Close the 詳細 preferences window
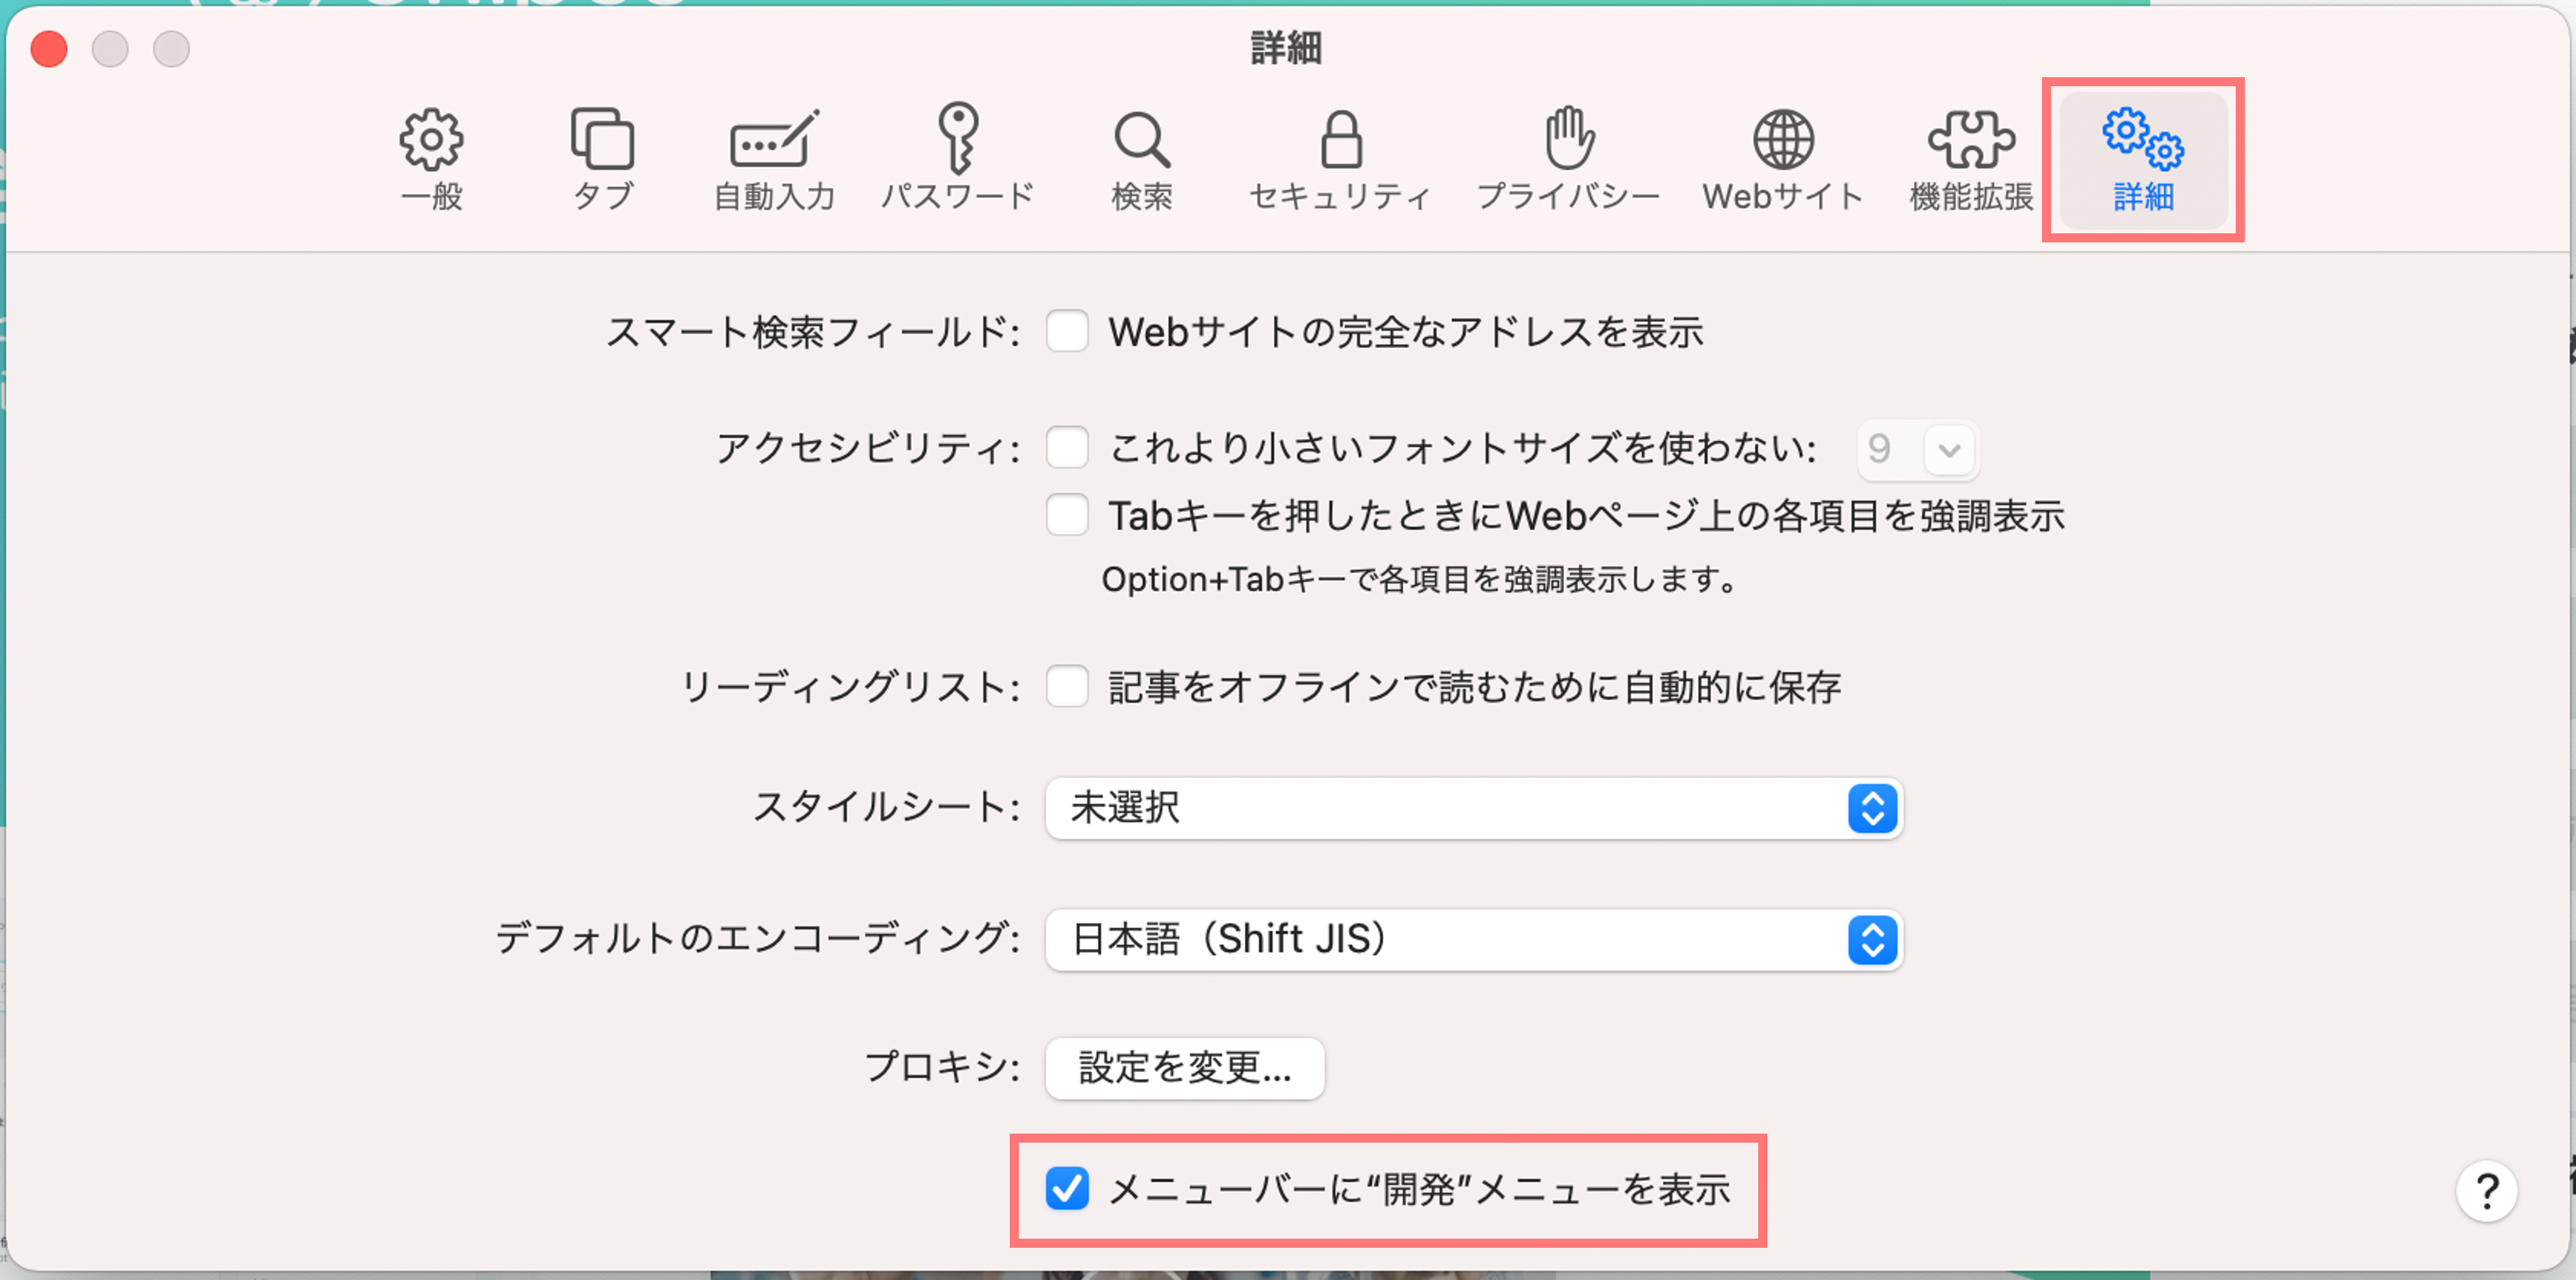 [x=49, y=49]
